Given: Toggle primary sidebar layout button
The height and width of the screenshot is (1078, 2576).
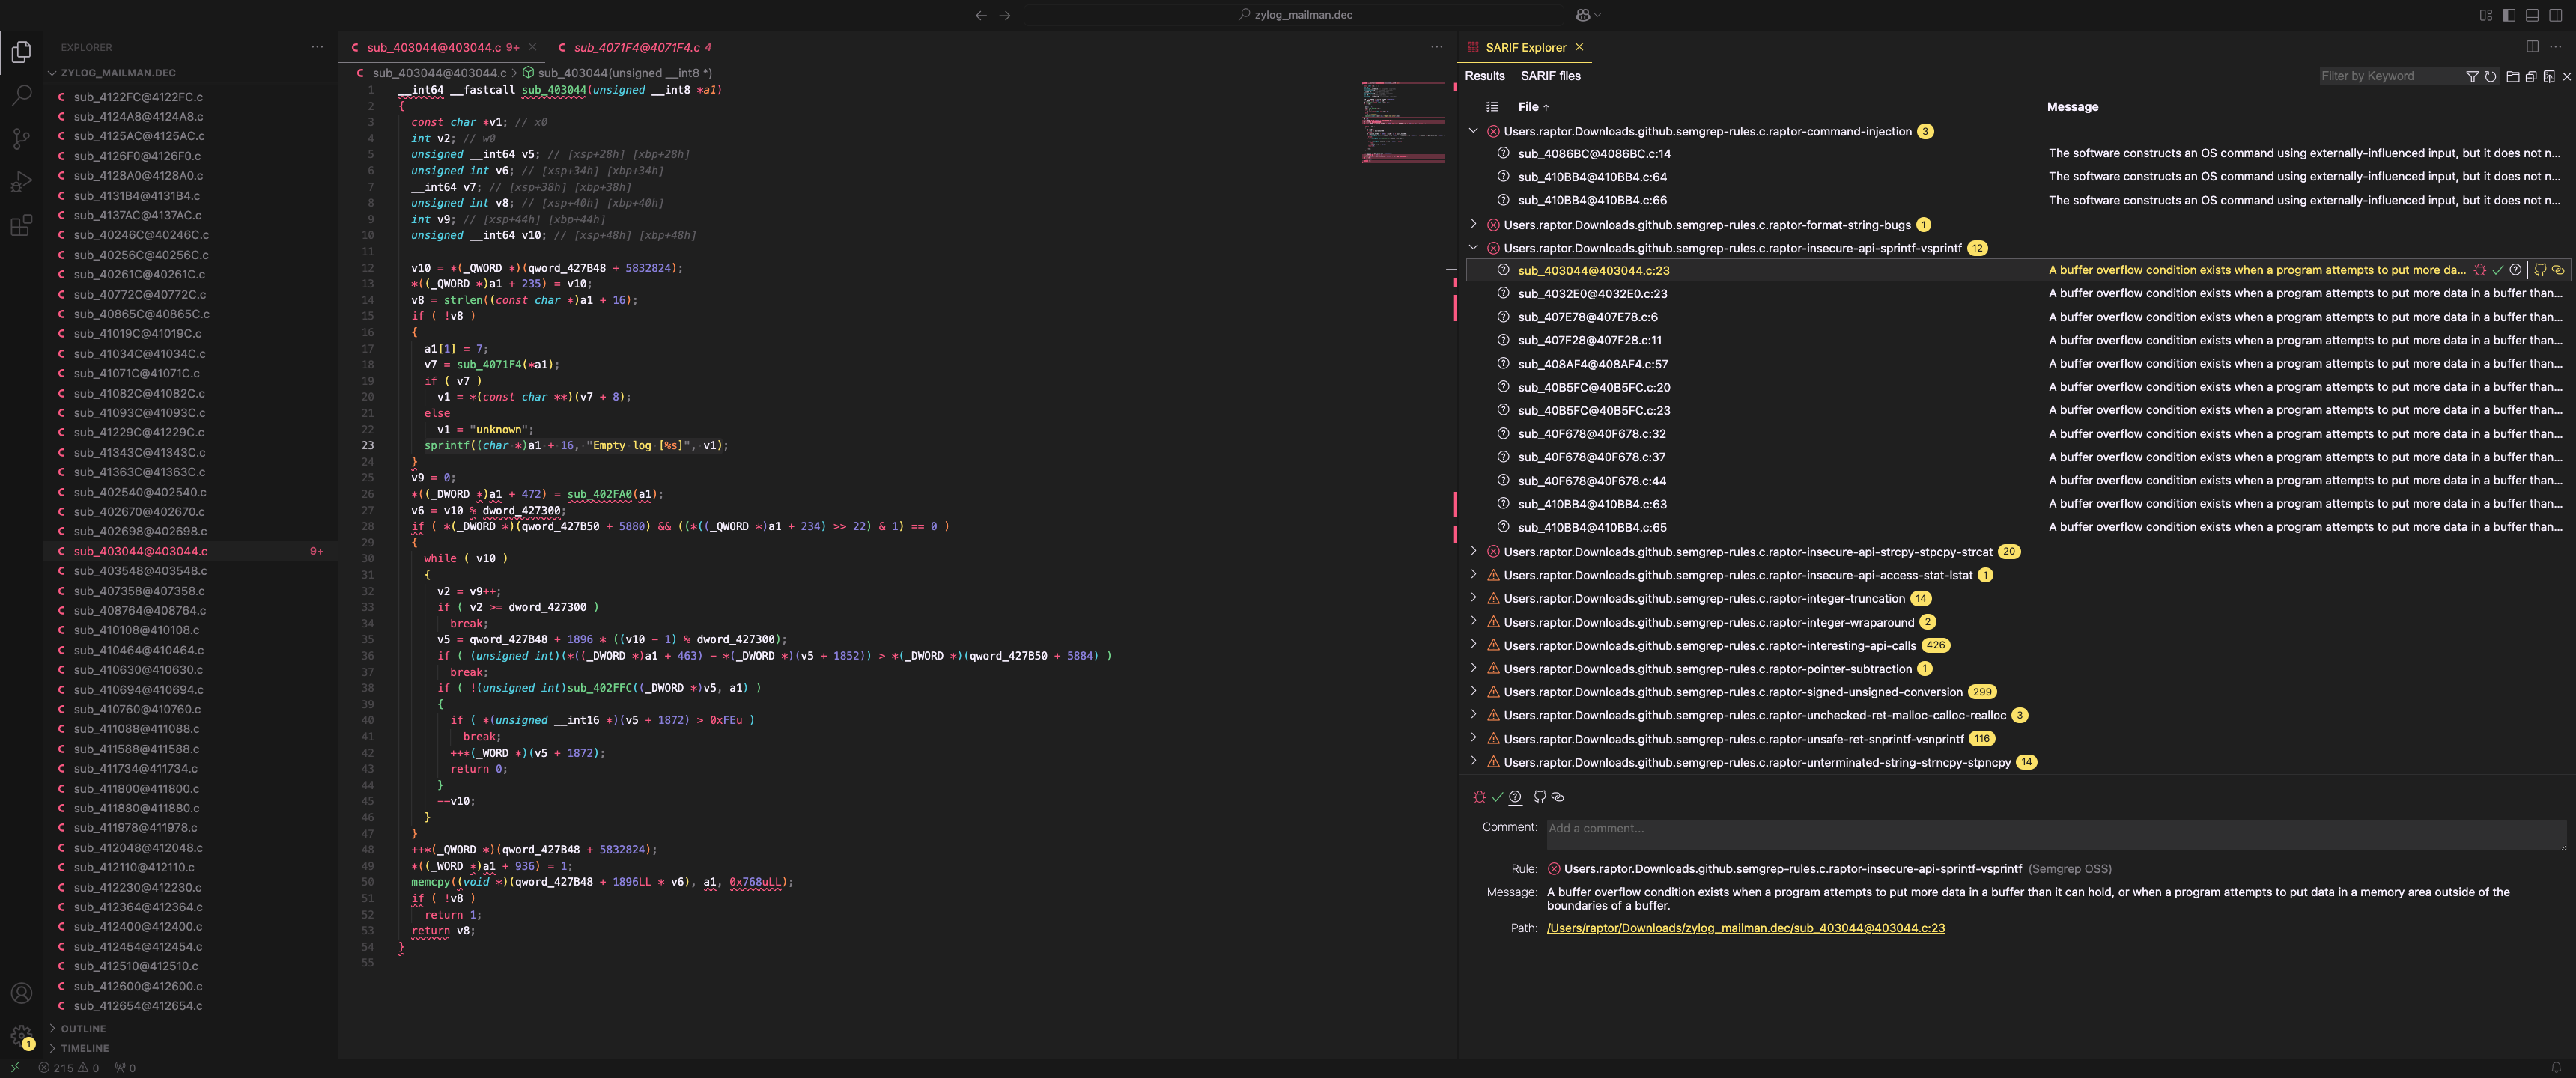Looking at the screenshot, I should (2508, 15).
